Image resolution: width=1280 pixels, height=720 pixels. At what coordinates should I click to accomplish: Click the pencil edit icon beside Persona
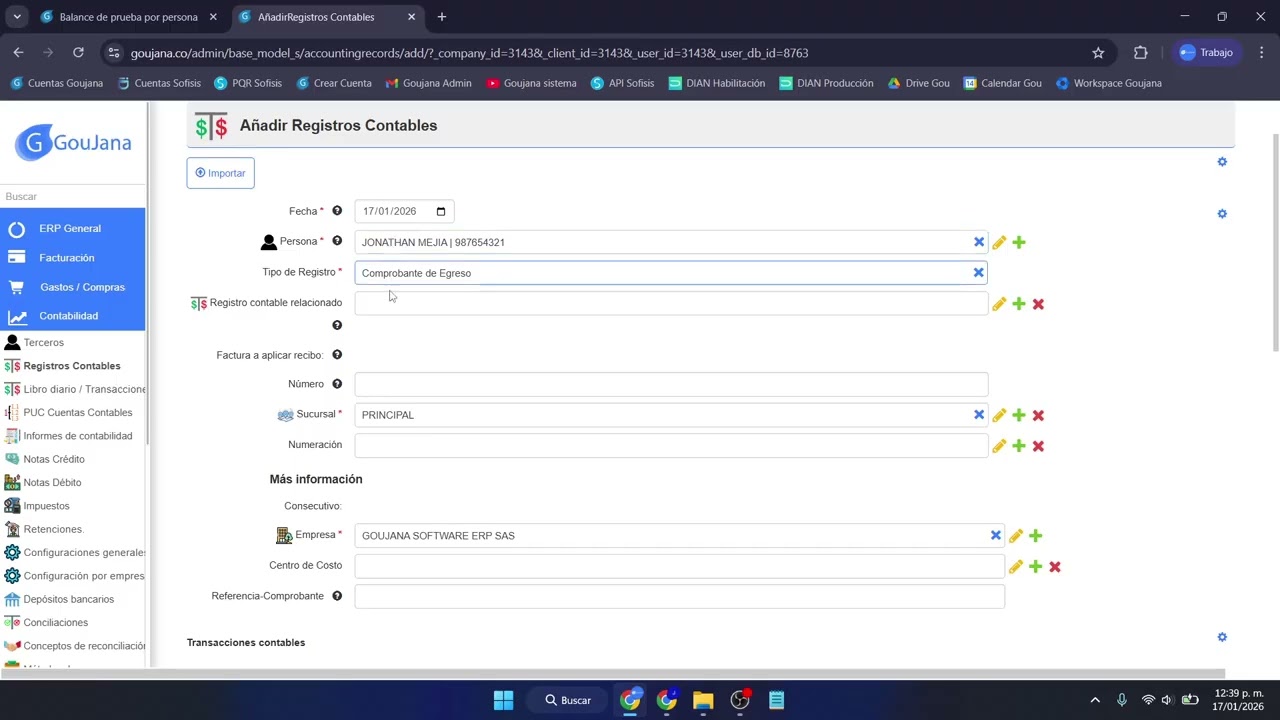tap(999, 243)
